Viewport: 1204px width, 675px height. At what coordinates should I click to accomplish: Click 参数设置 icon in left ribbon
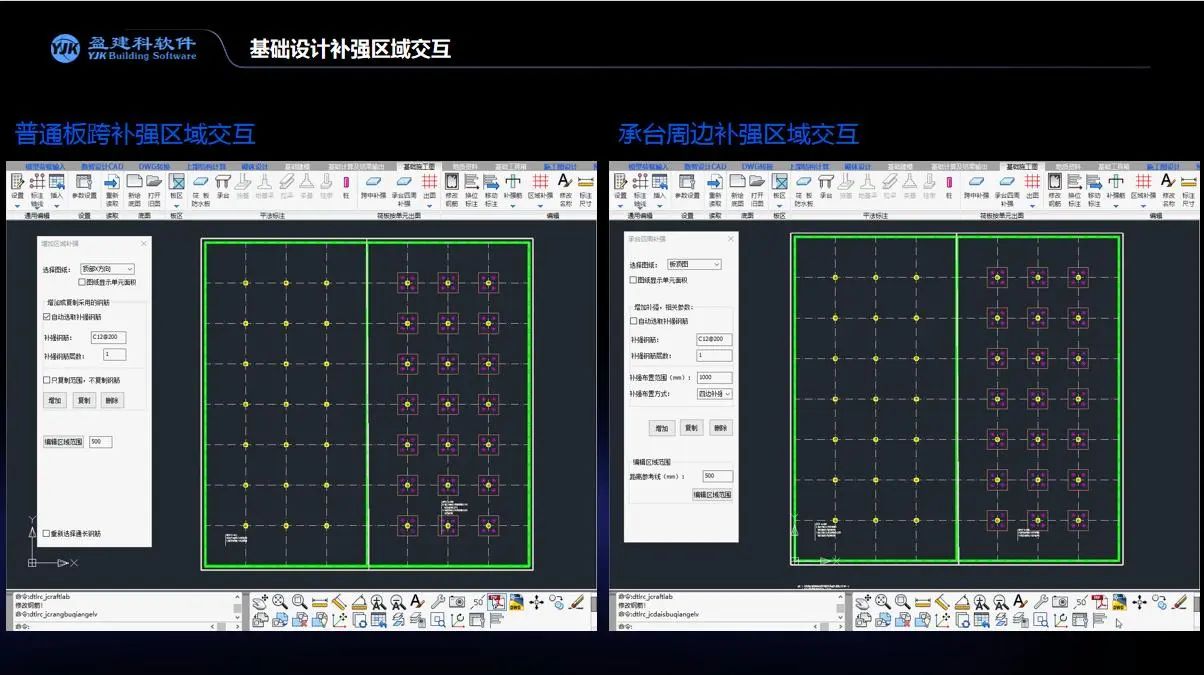(x=85, y=184)
